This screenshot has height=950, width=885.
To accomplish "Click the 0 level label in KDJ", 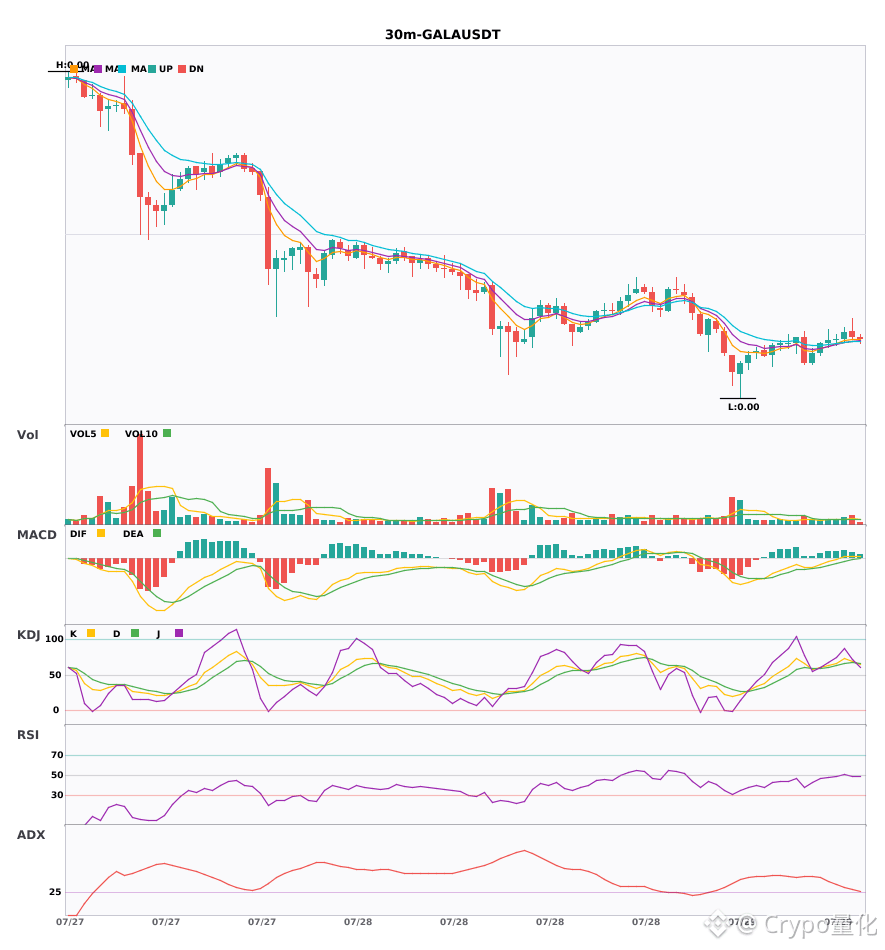I will click(x=56, y=710).
